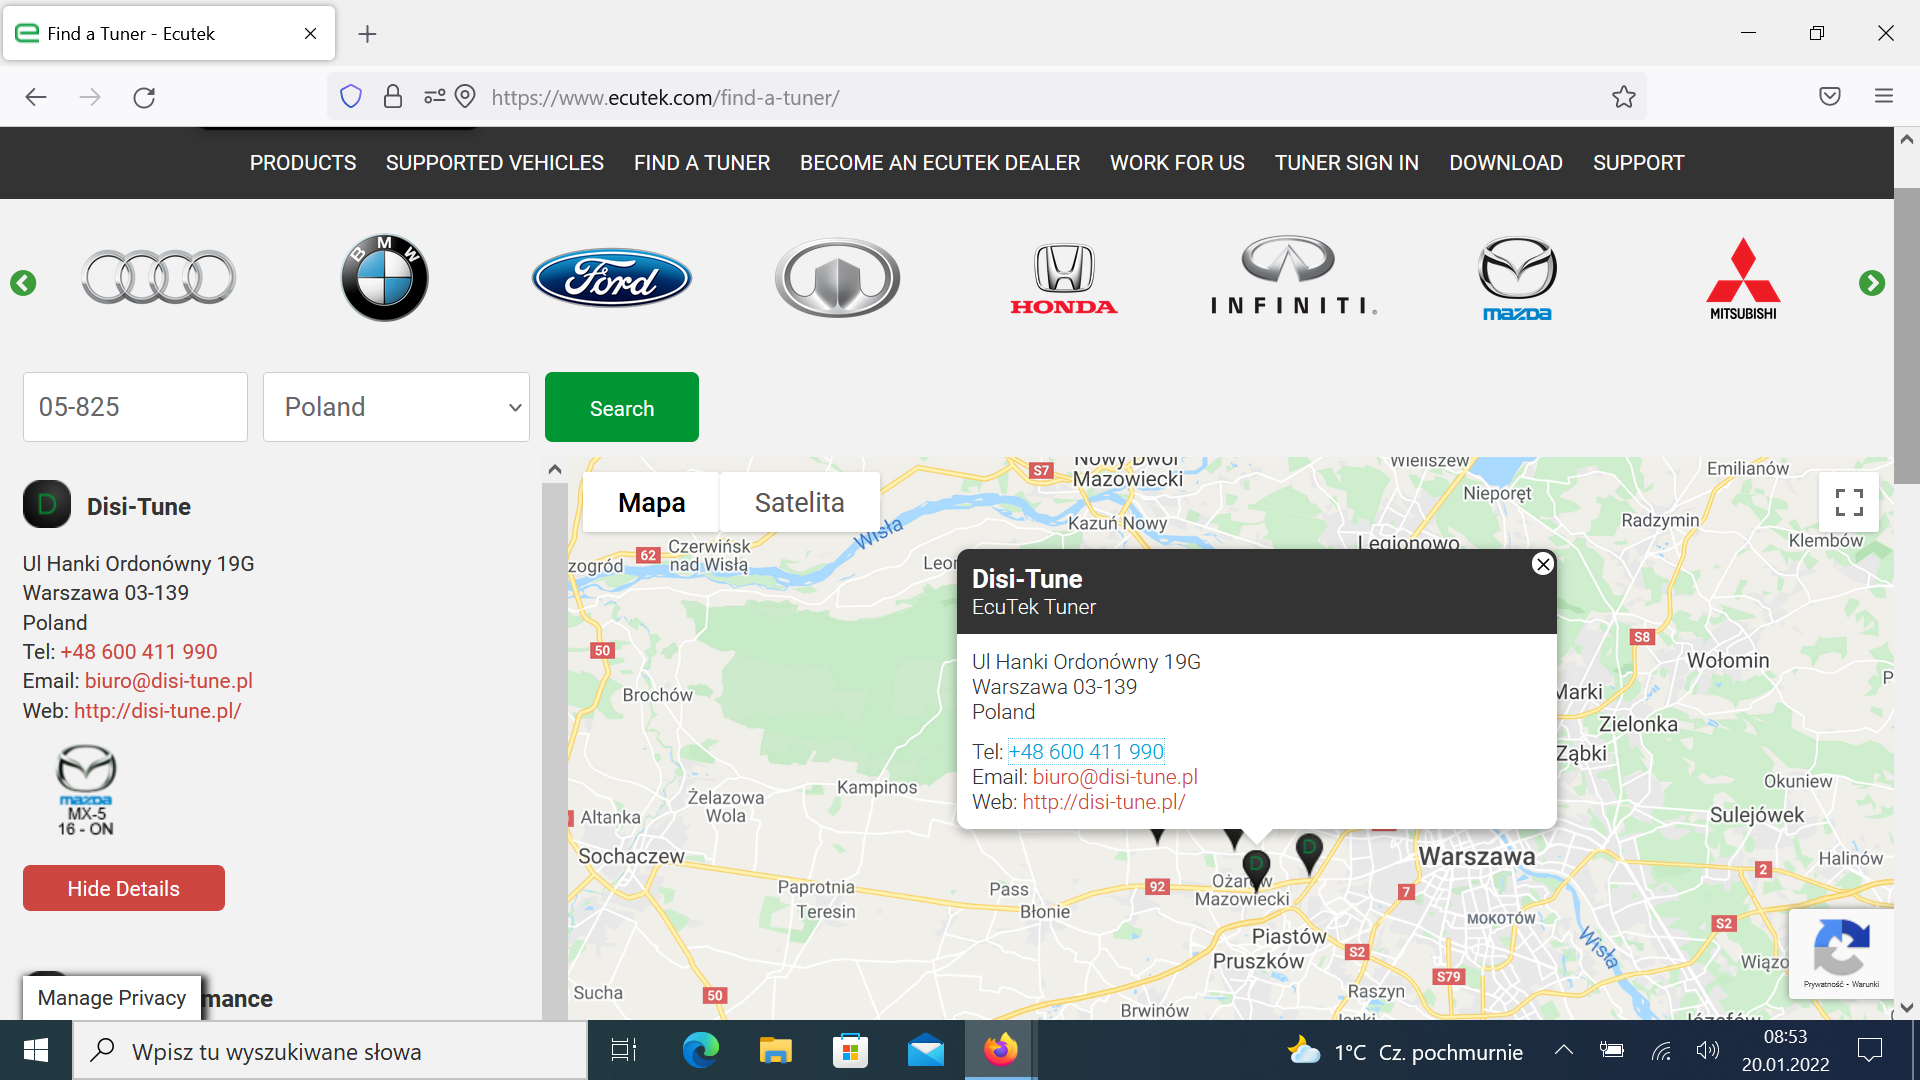Viewport: 1920px width, 1080px height.
Task: Open File Explorer from taskbar
Action: pyautogui.click(x=775, y=1051)
